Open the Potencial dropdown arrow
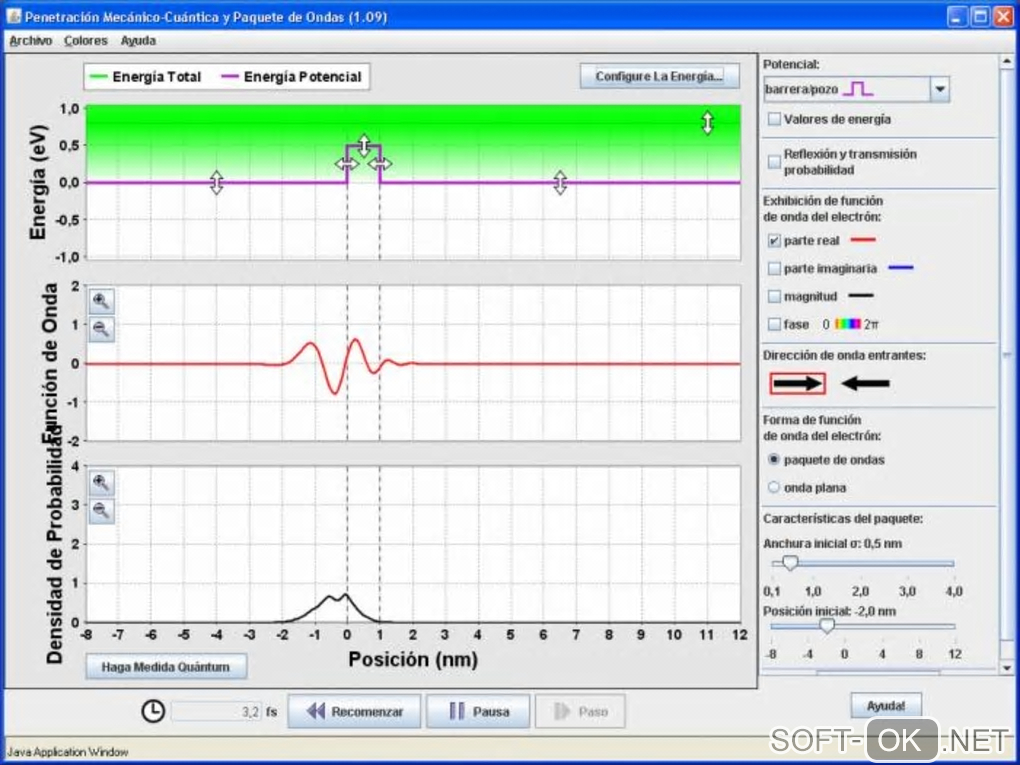Image resolution: width=1020 pixels, height=765 pixels. tap(939, 89)
